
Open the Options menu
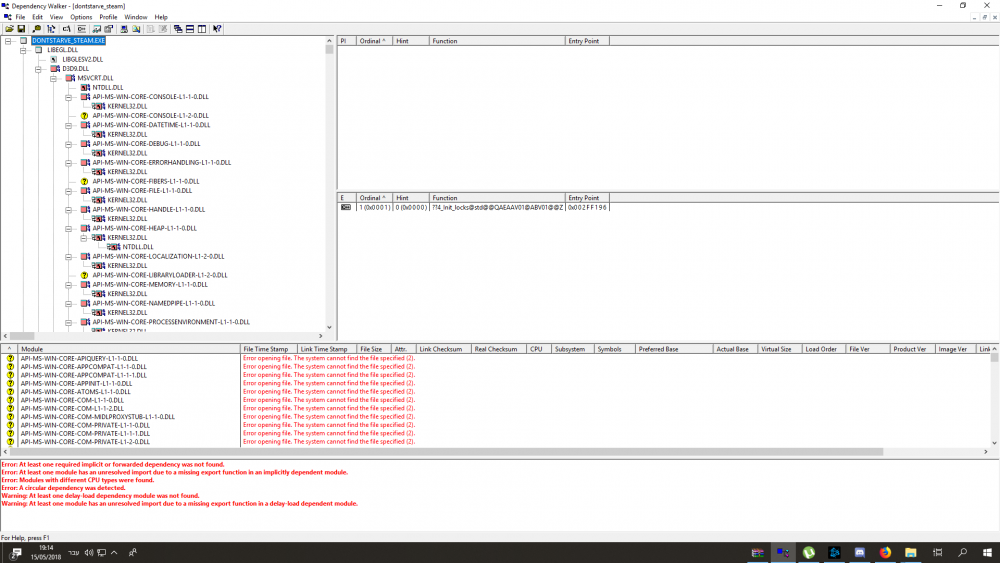[x=81, y=17]
